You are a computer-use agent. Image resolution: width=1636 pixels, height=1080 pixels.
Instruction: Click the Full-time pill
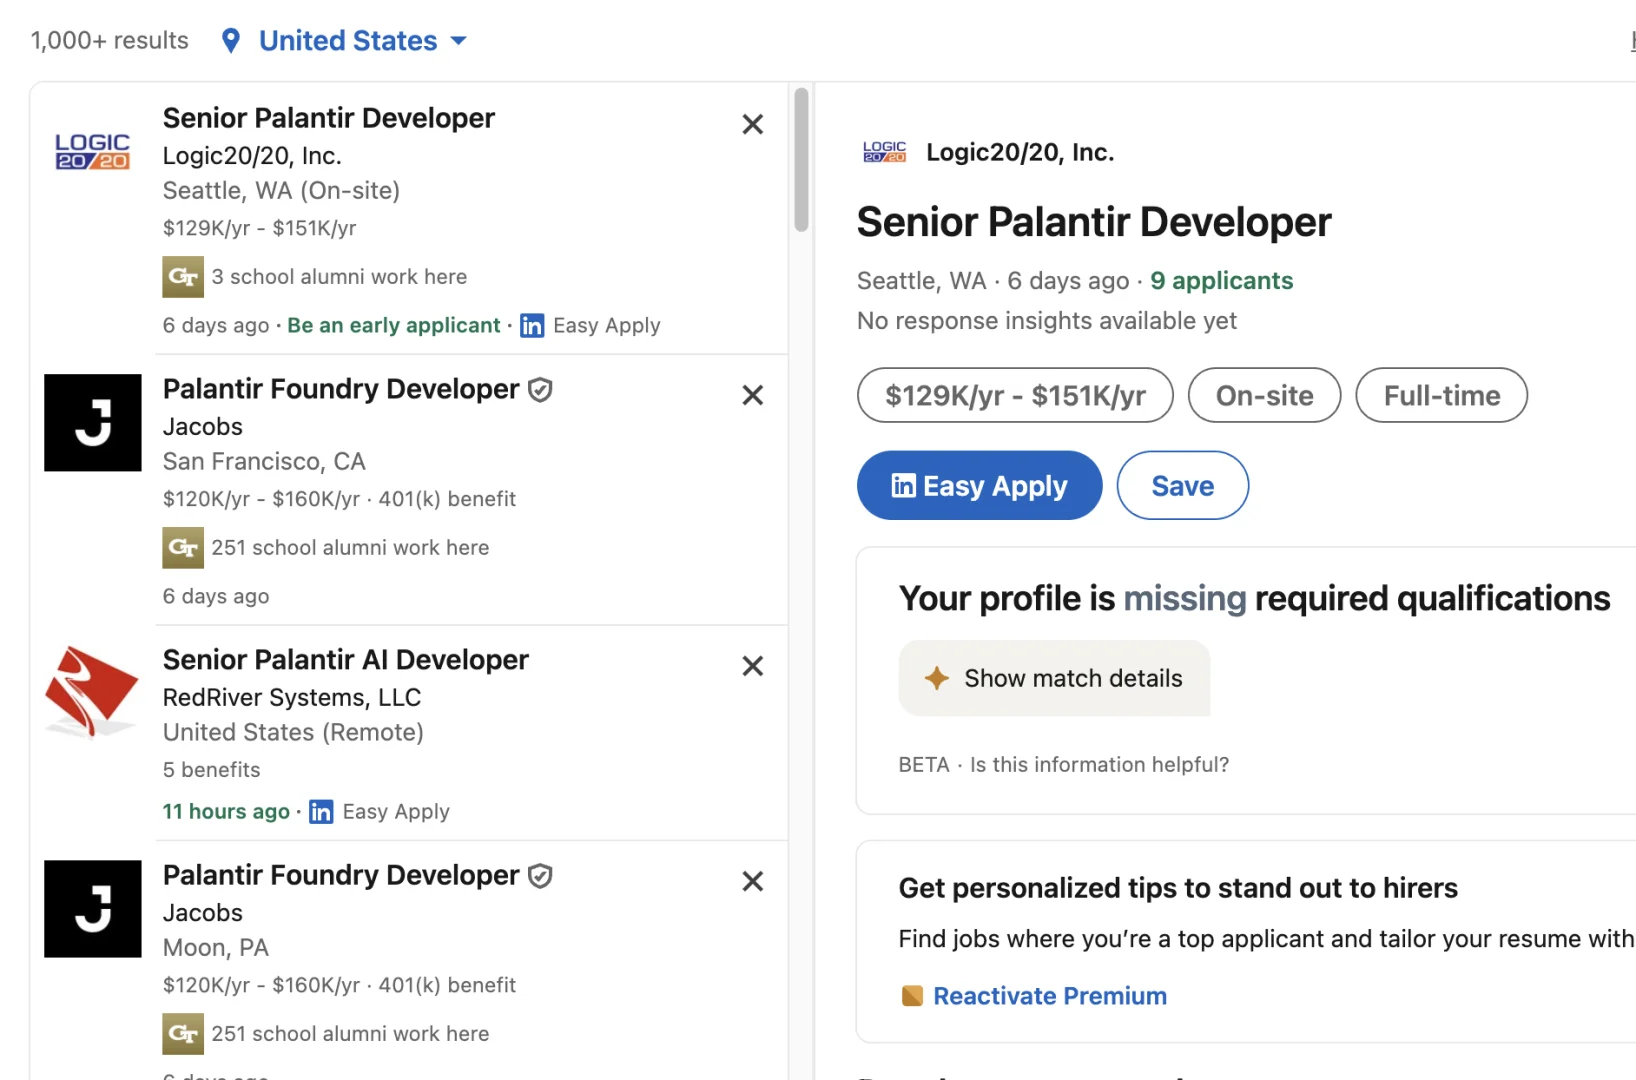[x=1441, y=396]
